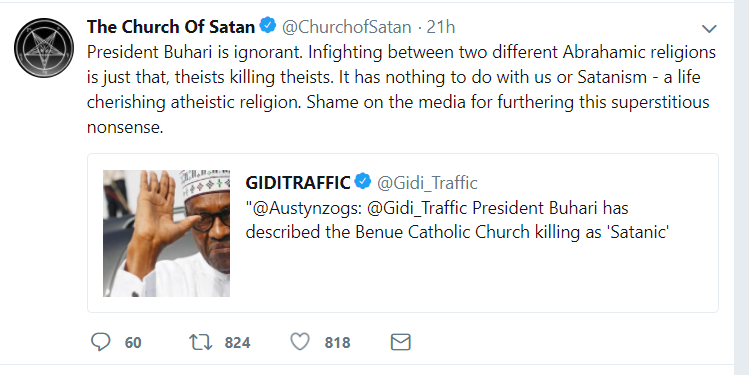The image size is (749, 375).
Task: View the 60 replies count
Action: 133,343
